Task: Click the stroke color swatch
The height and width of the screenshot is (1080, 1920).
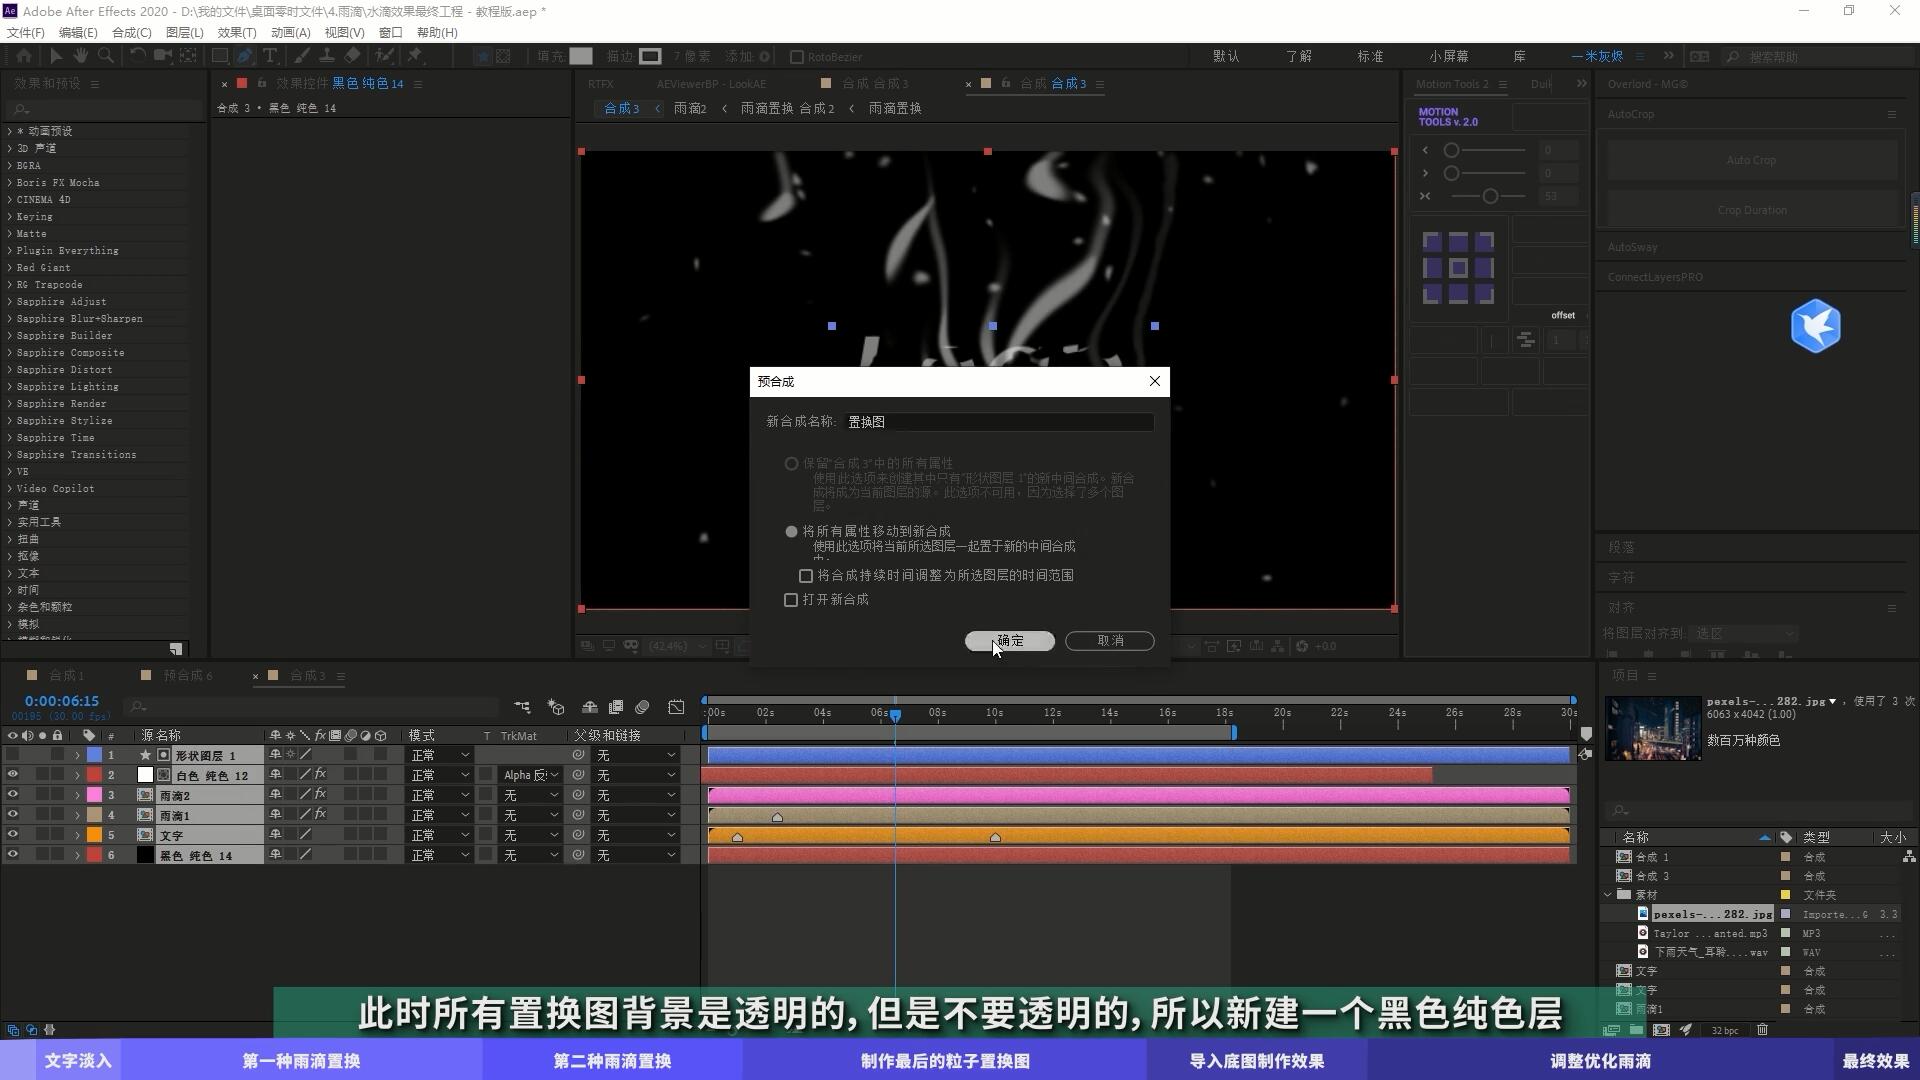Action: [x=650, y=56]
